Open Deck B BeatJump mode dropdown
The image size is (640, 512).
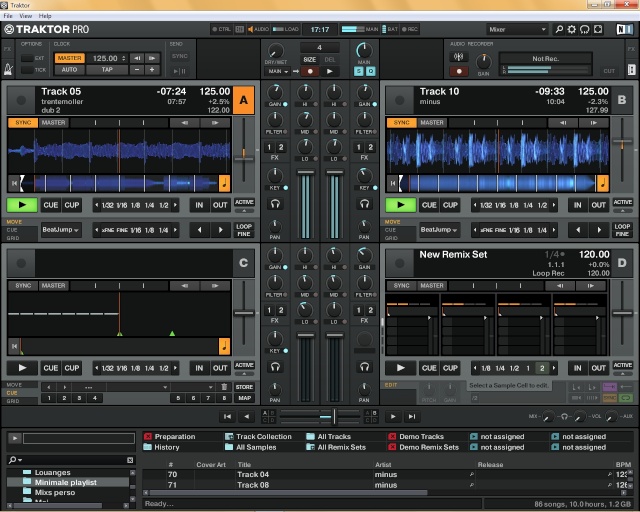pyautogui.click(x=439, y=230)
